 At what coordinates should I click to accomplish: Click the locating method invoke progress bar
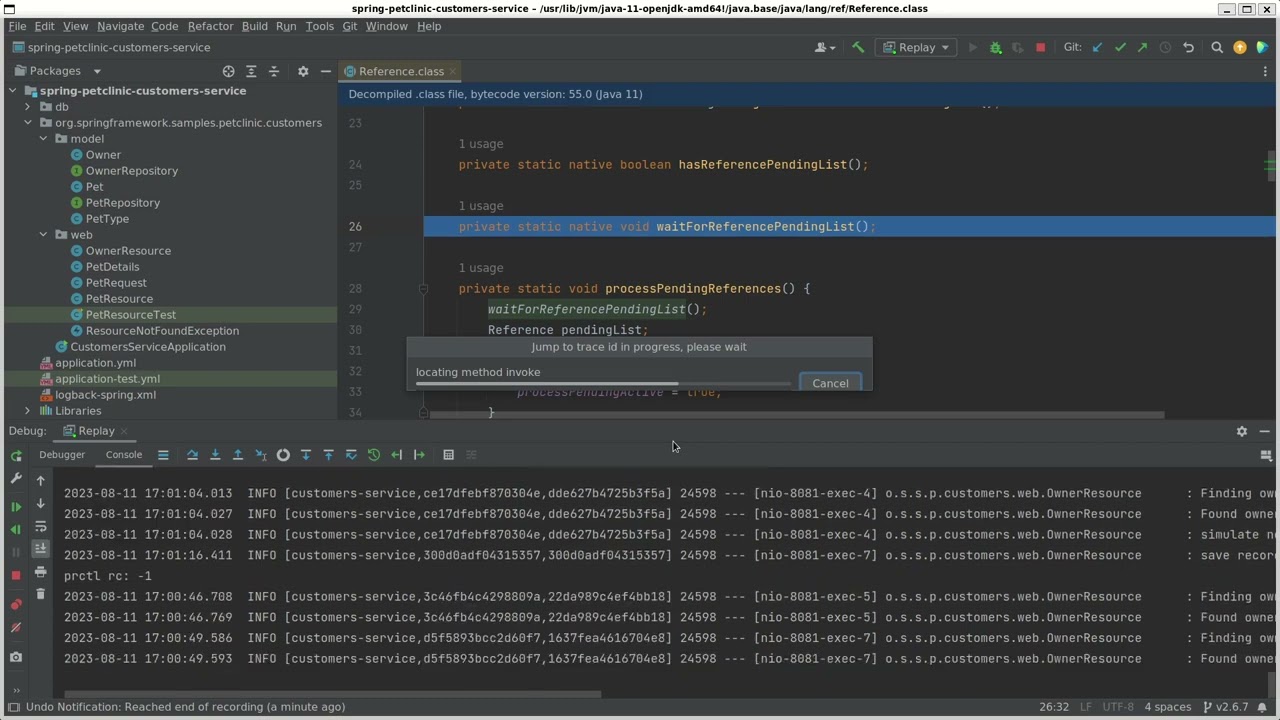603,383
